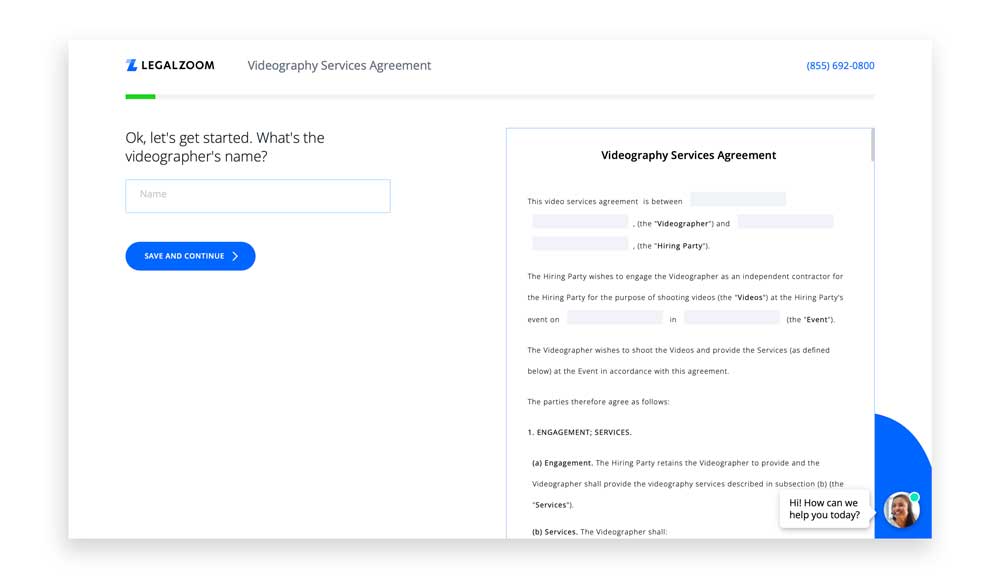Call the (855) 692-0800 phone link
1000x578 pixels.
[x=840, y=66]
